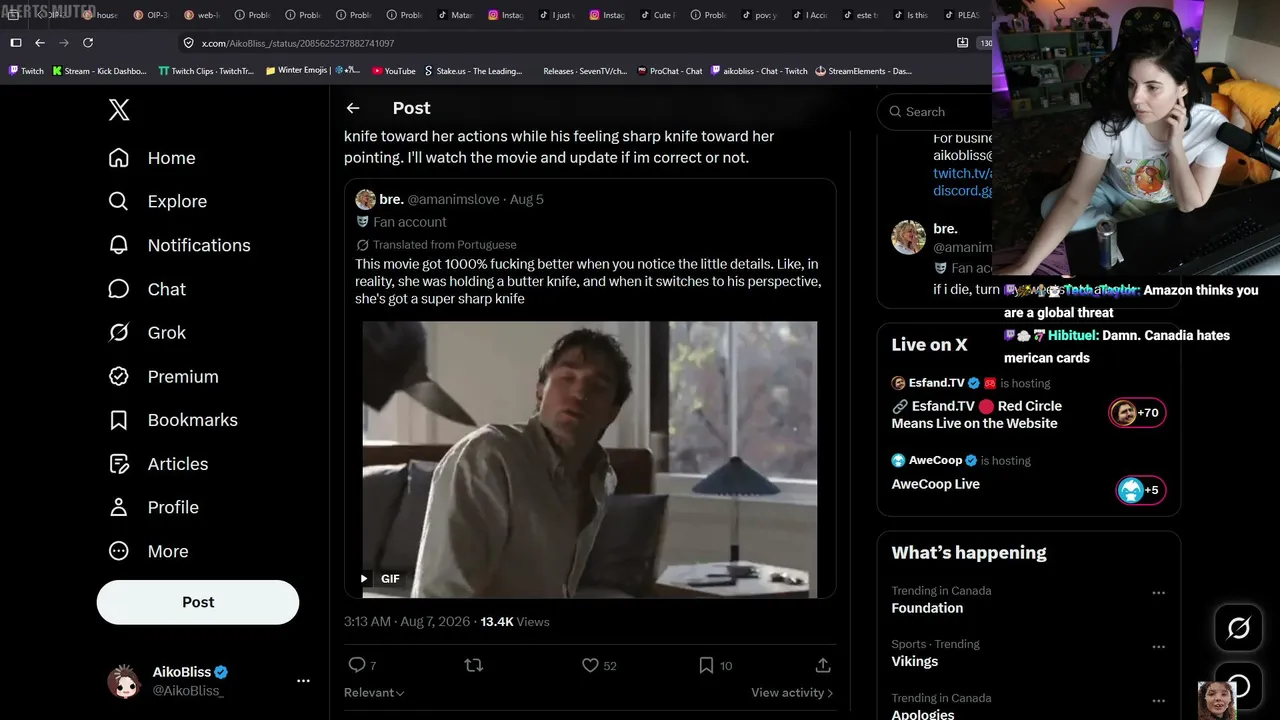Image resolution: width=1280 pixels, height=720 pixels.
Task: Open the StreamElements bookmark
Action: pos(864,71)
